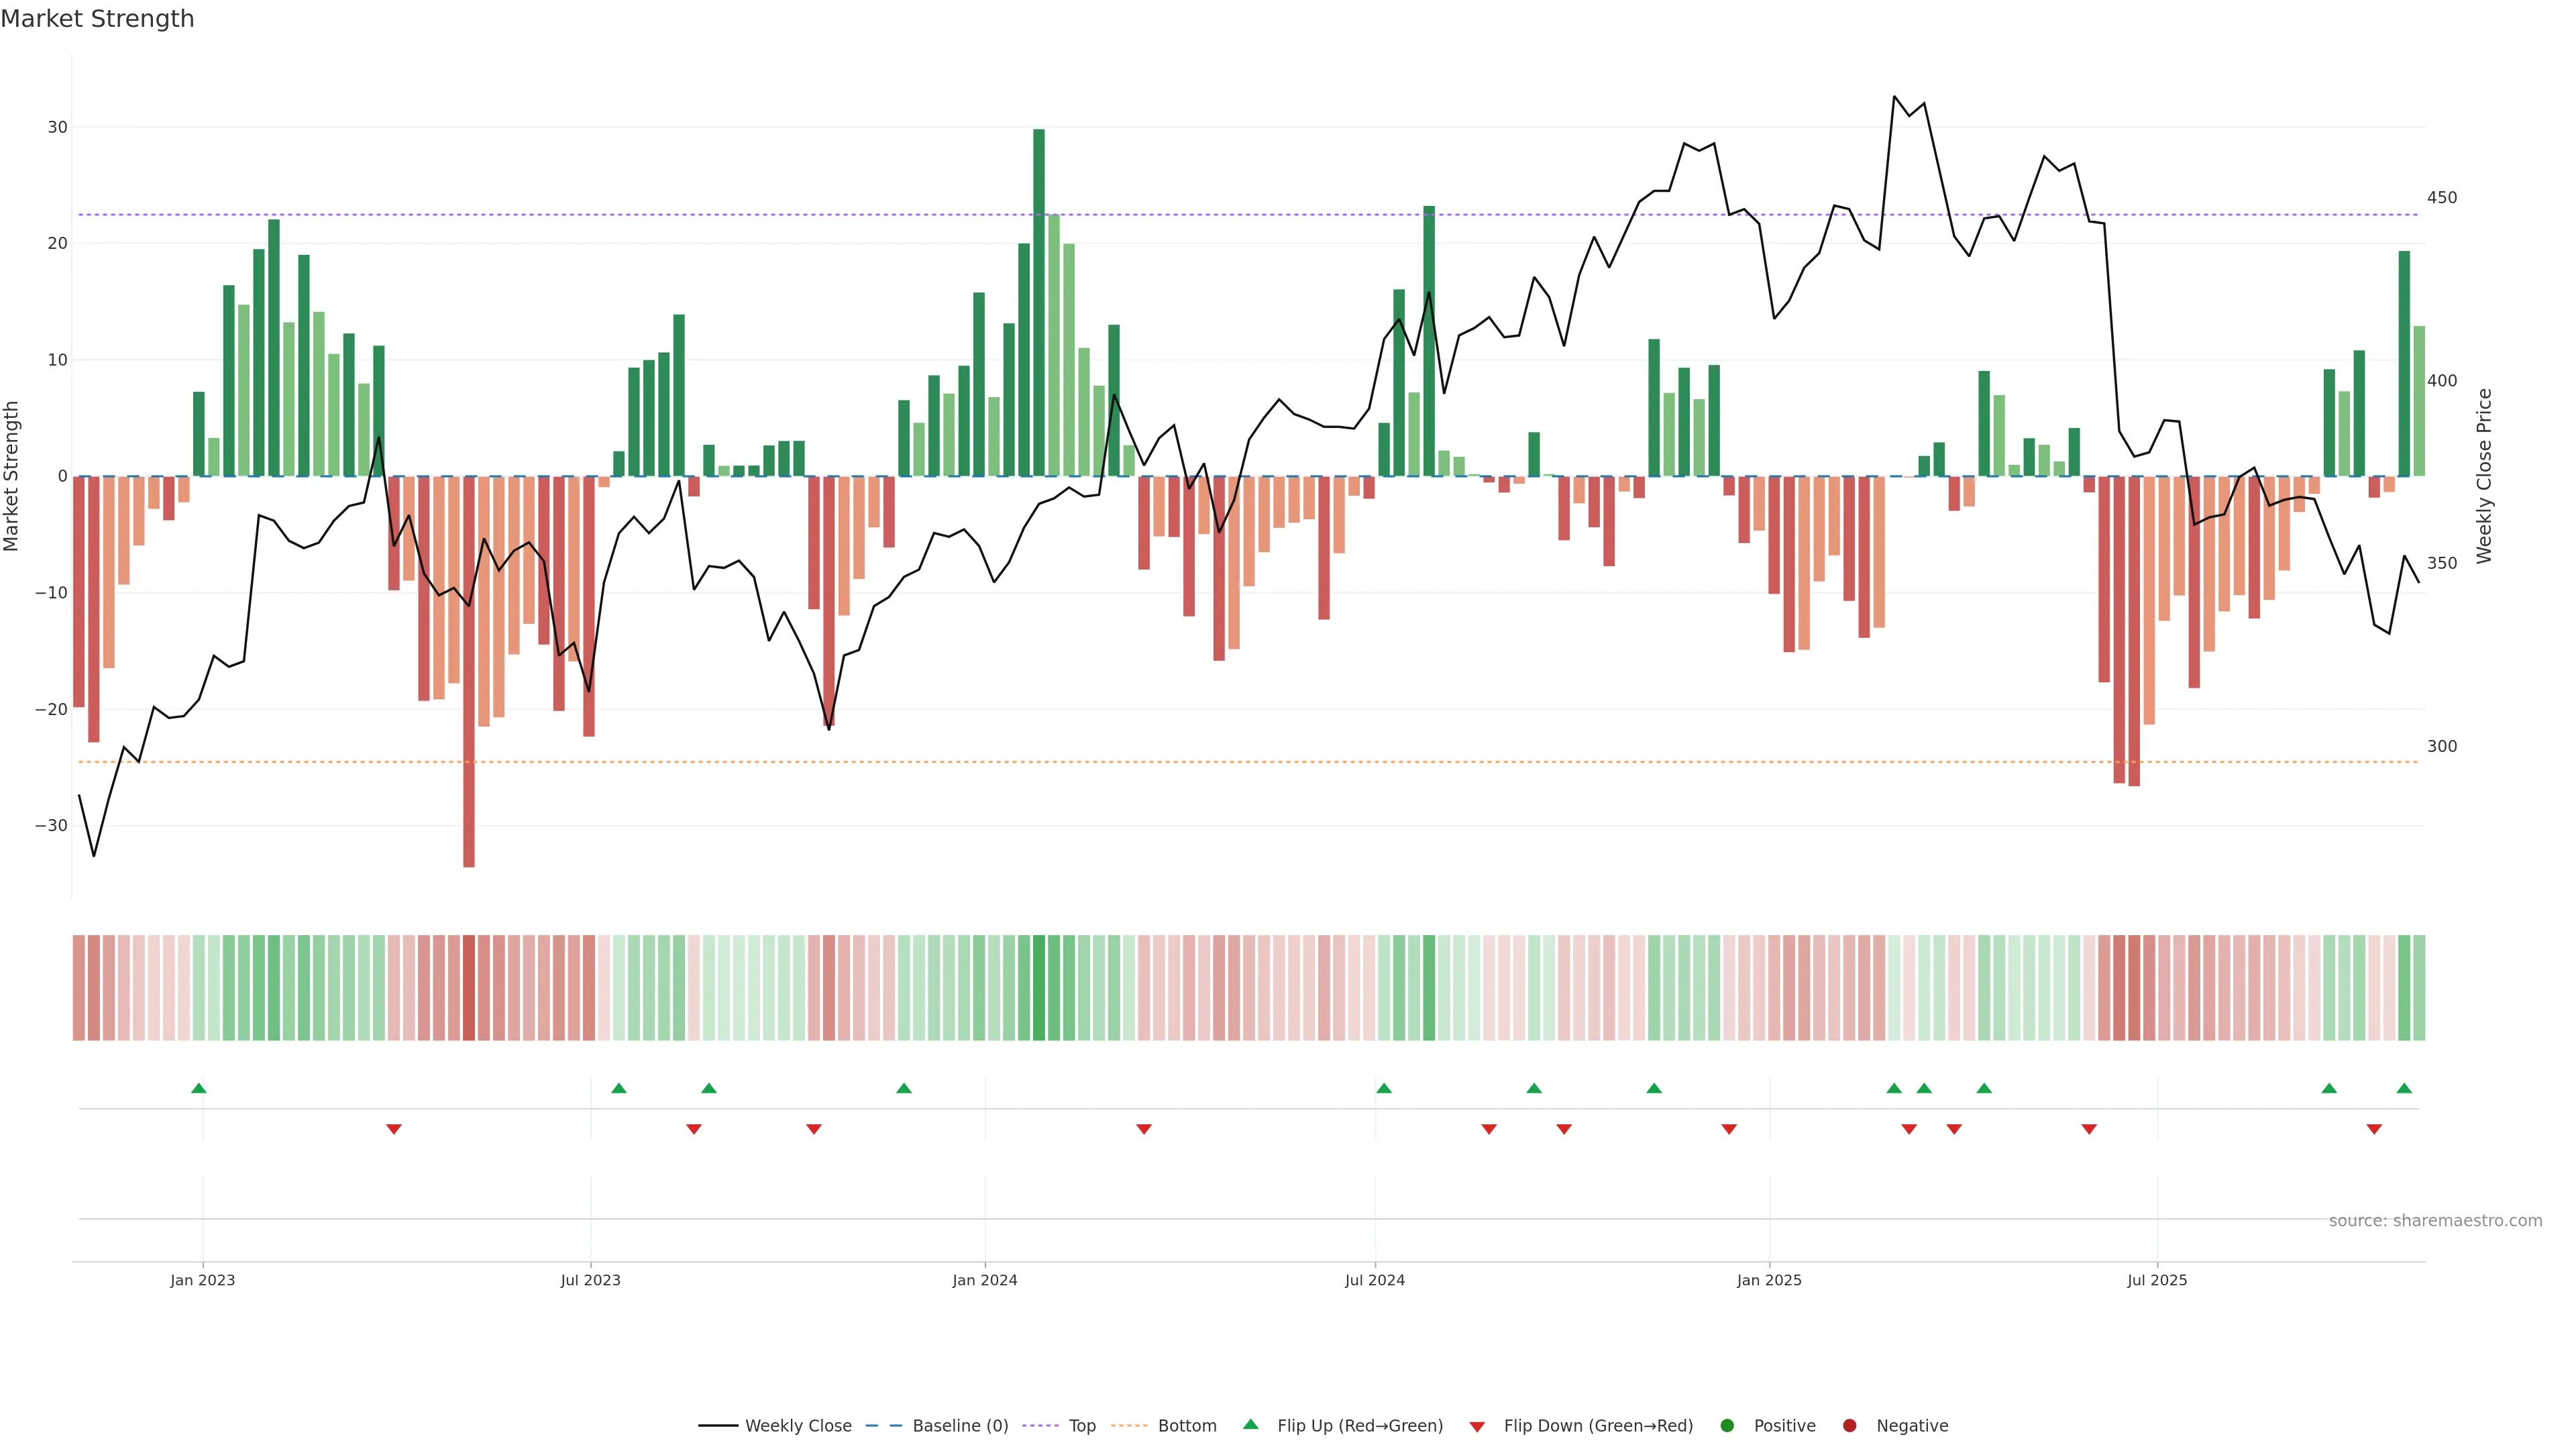Click the red Negative circle in legend

pos(1849,1426)
